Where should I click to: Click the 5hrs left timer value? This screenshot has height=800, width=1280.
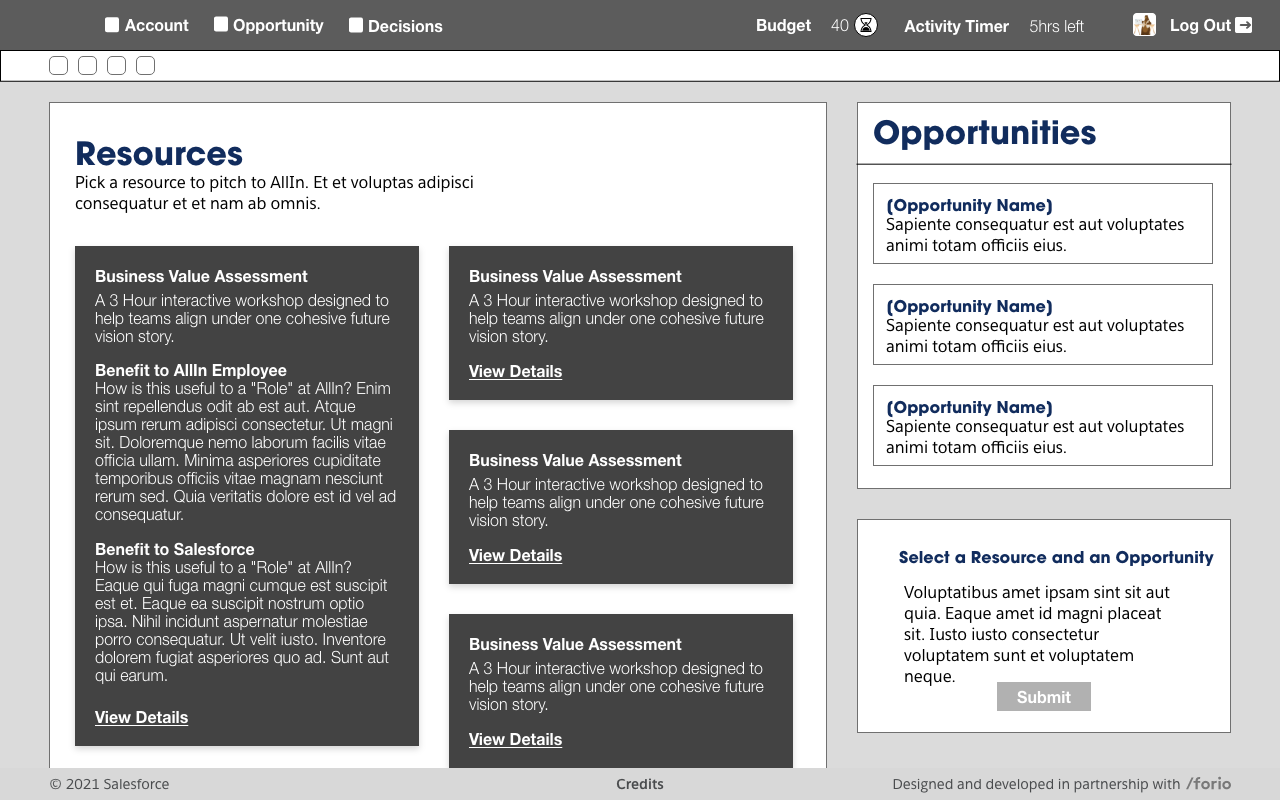[1056, 26]
